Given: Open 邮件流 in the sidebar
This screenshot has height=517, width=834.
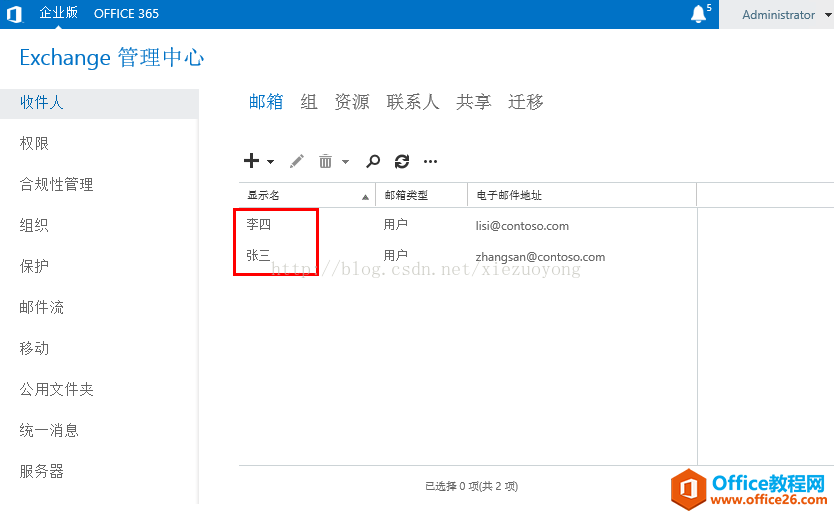Looking at the screenshot, I should [x=41, y=307].
